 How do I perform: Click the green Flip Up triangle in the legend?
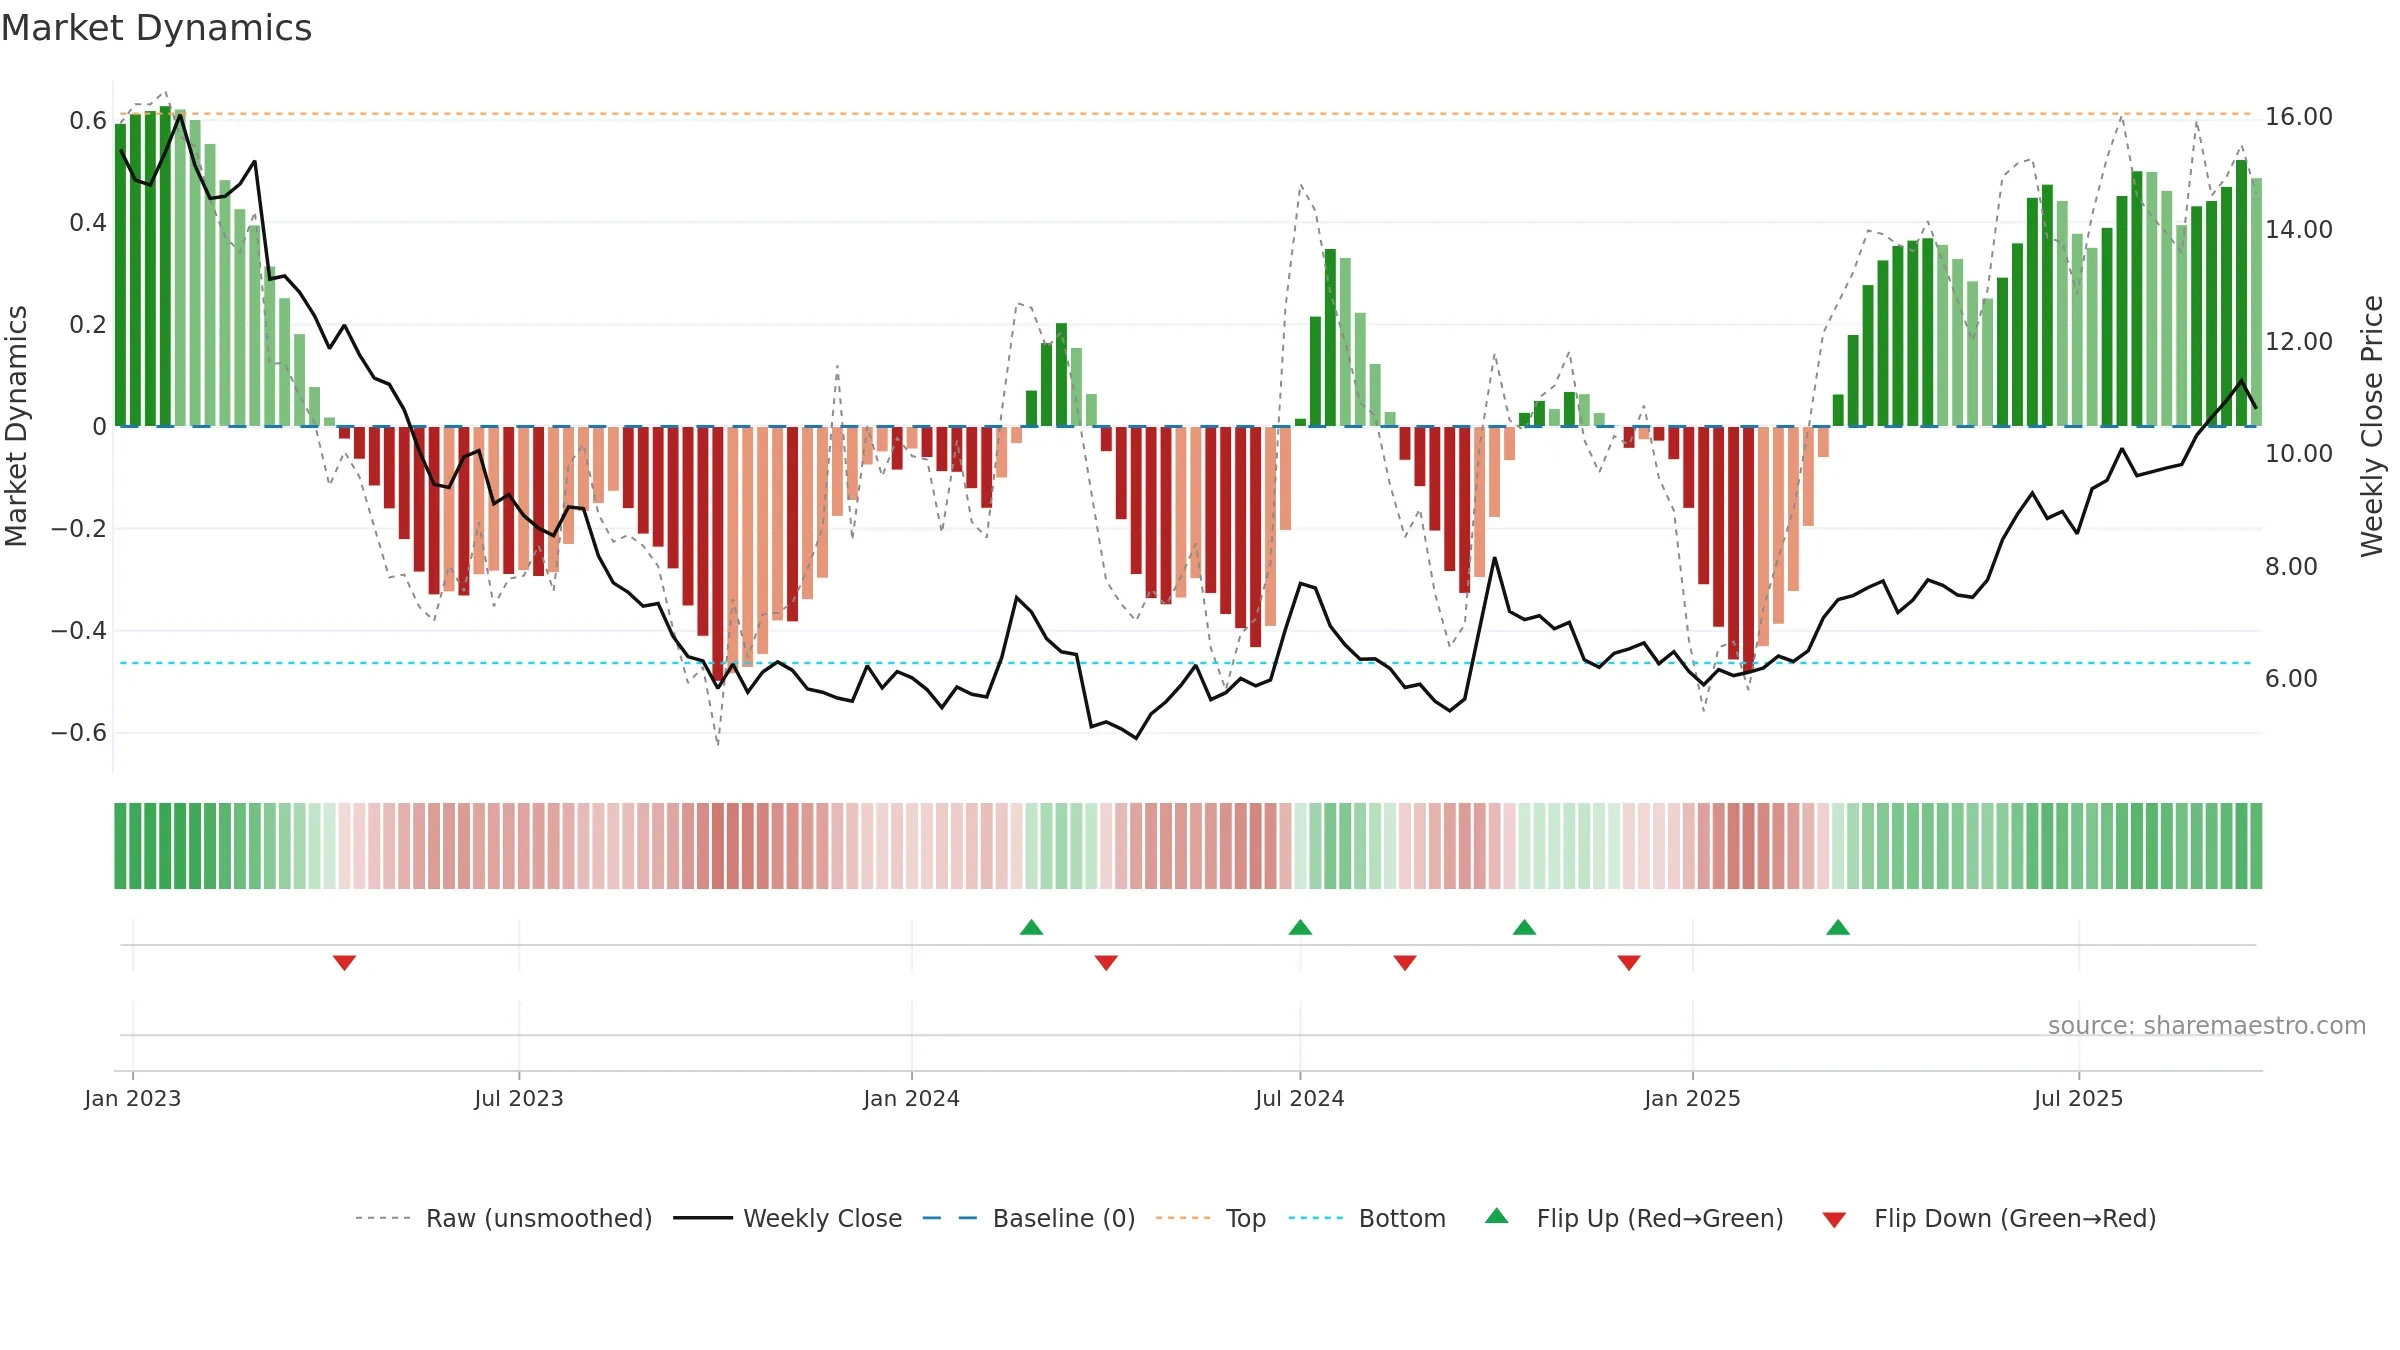(1496, 1216)
